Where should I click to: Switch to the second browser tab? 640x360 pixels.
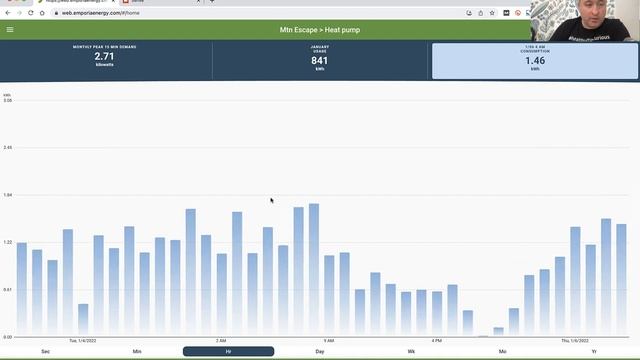[161, 2]
